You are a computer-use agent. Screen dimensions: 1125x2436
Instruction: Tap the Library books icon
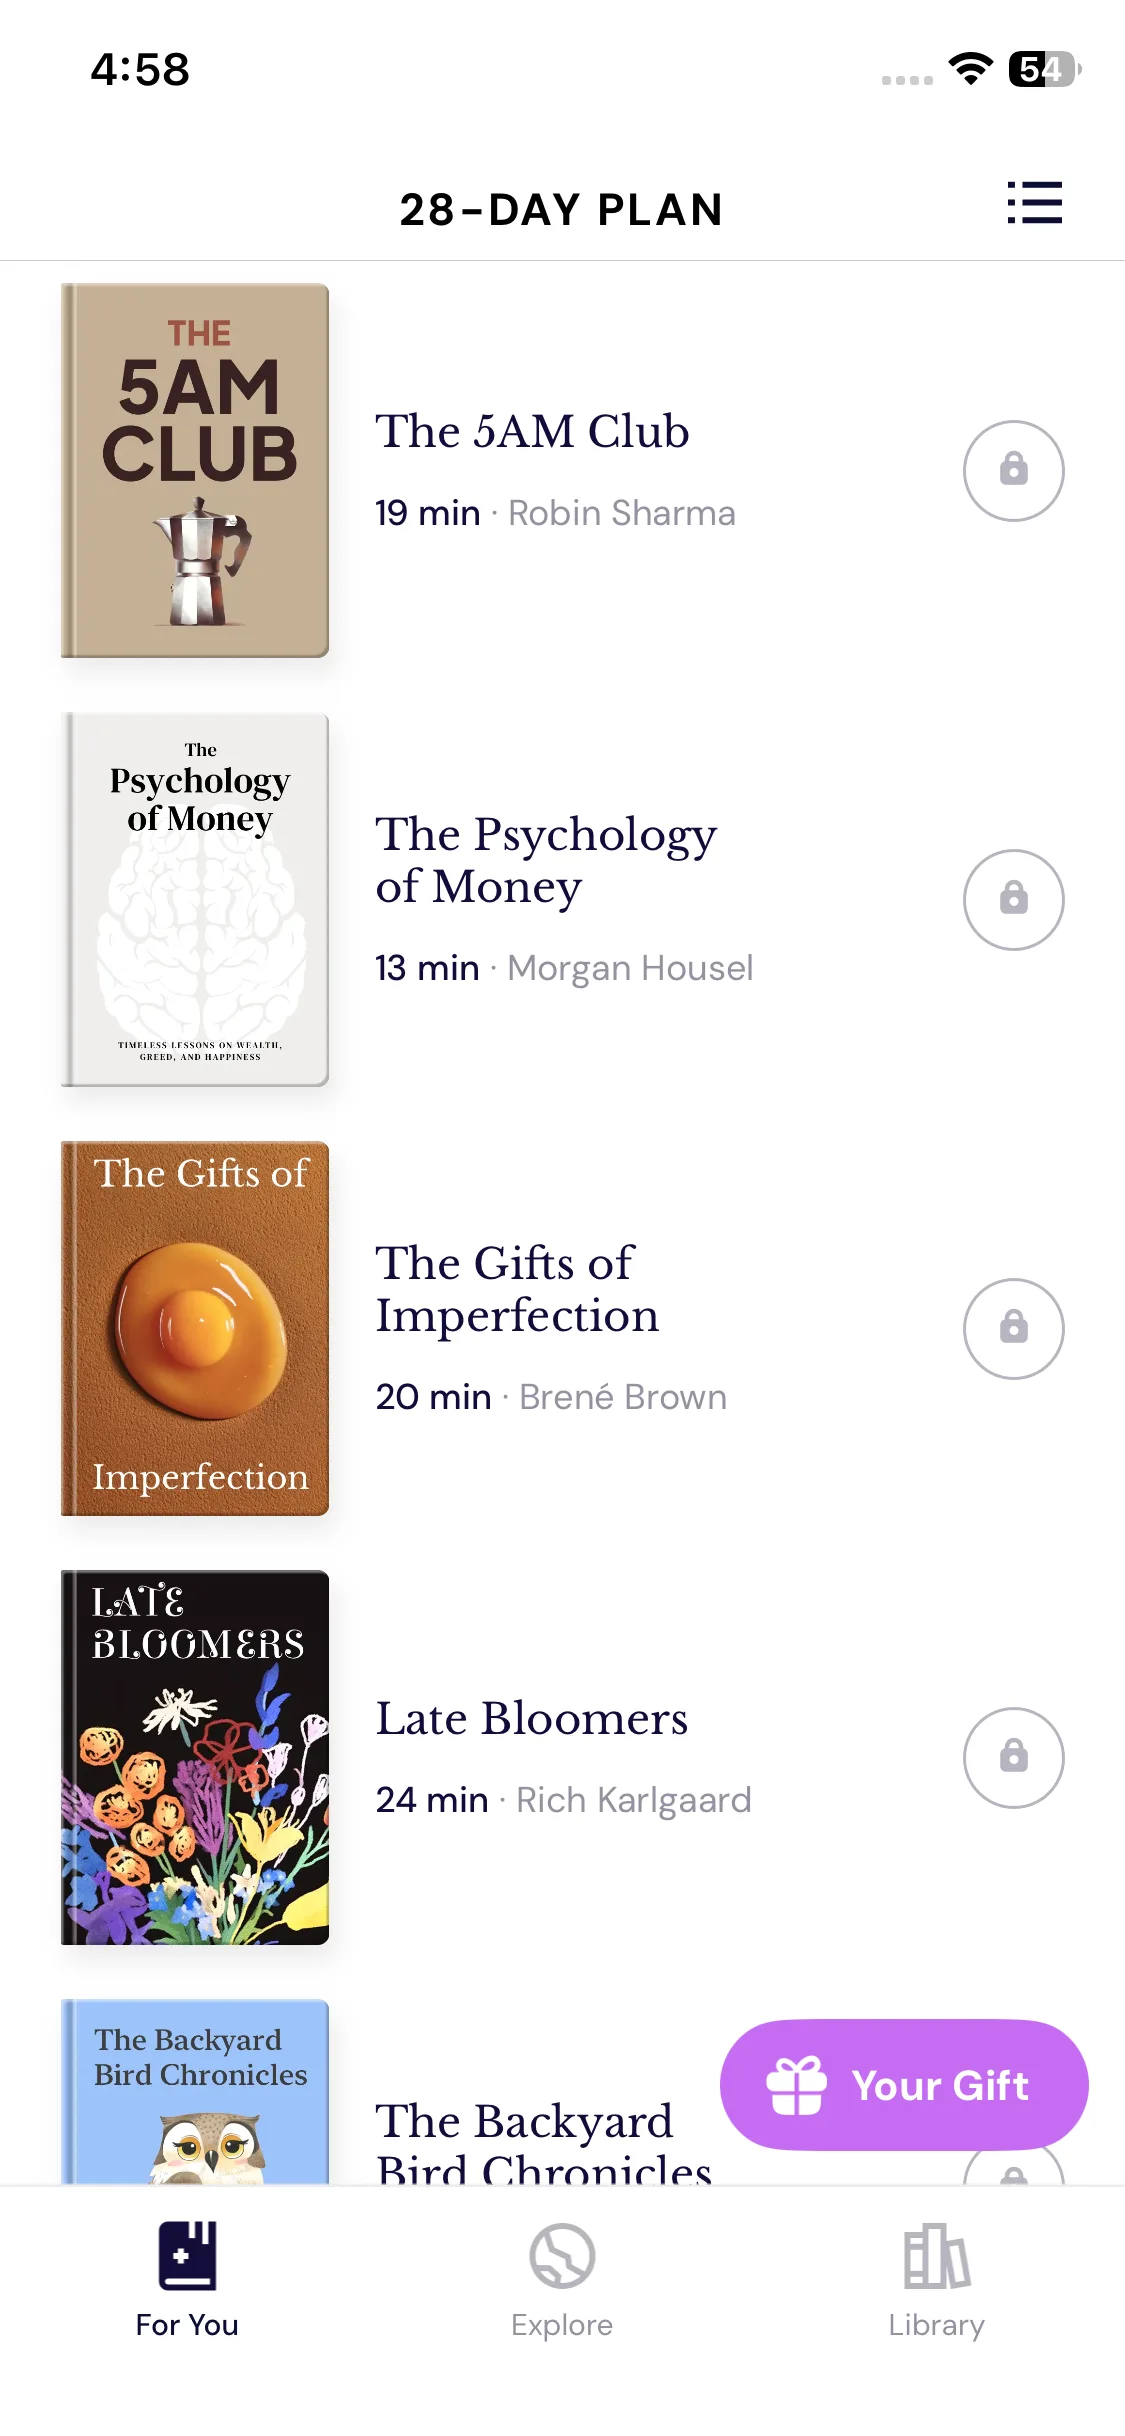[936, 2255]
